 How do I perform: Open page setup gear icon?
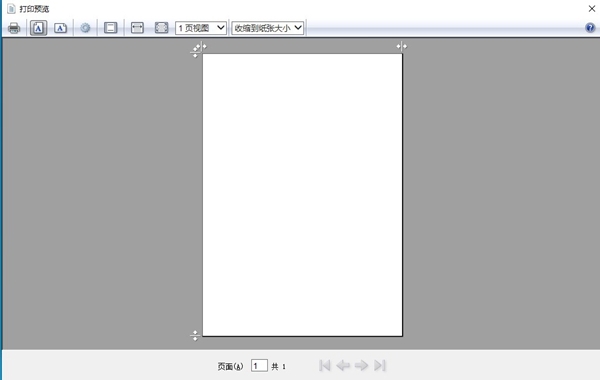[x=85, y=28]
